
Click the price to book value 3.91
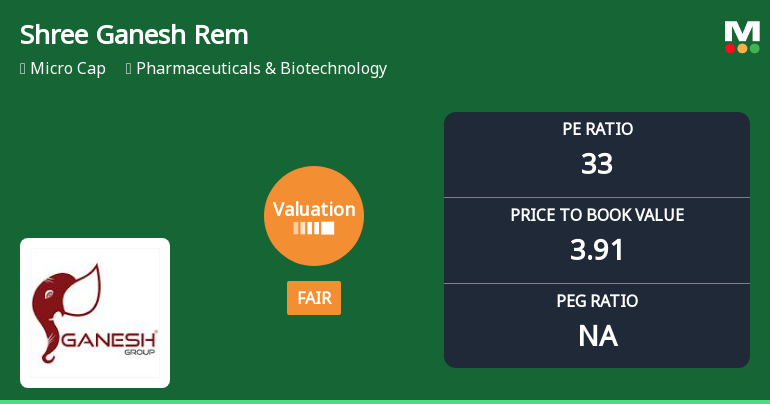pos(597,249)
